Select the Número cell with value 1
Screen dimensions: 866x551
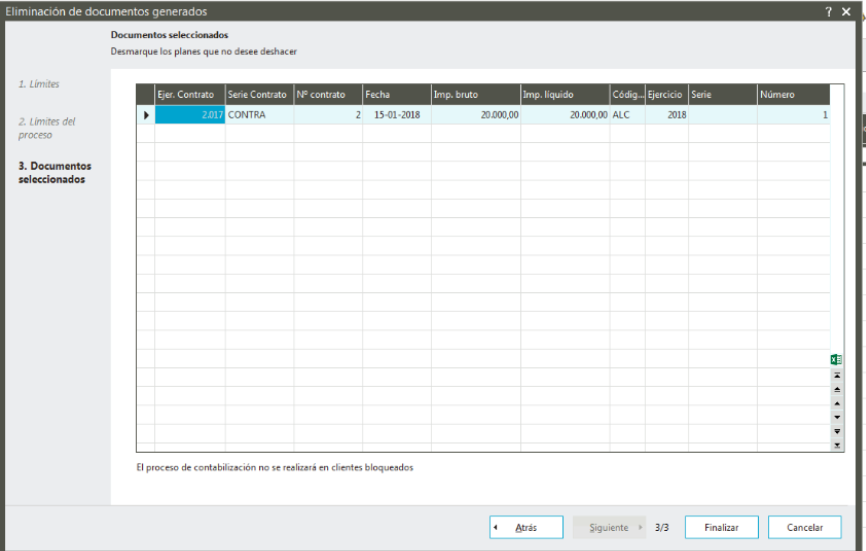coord(793,115)
